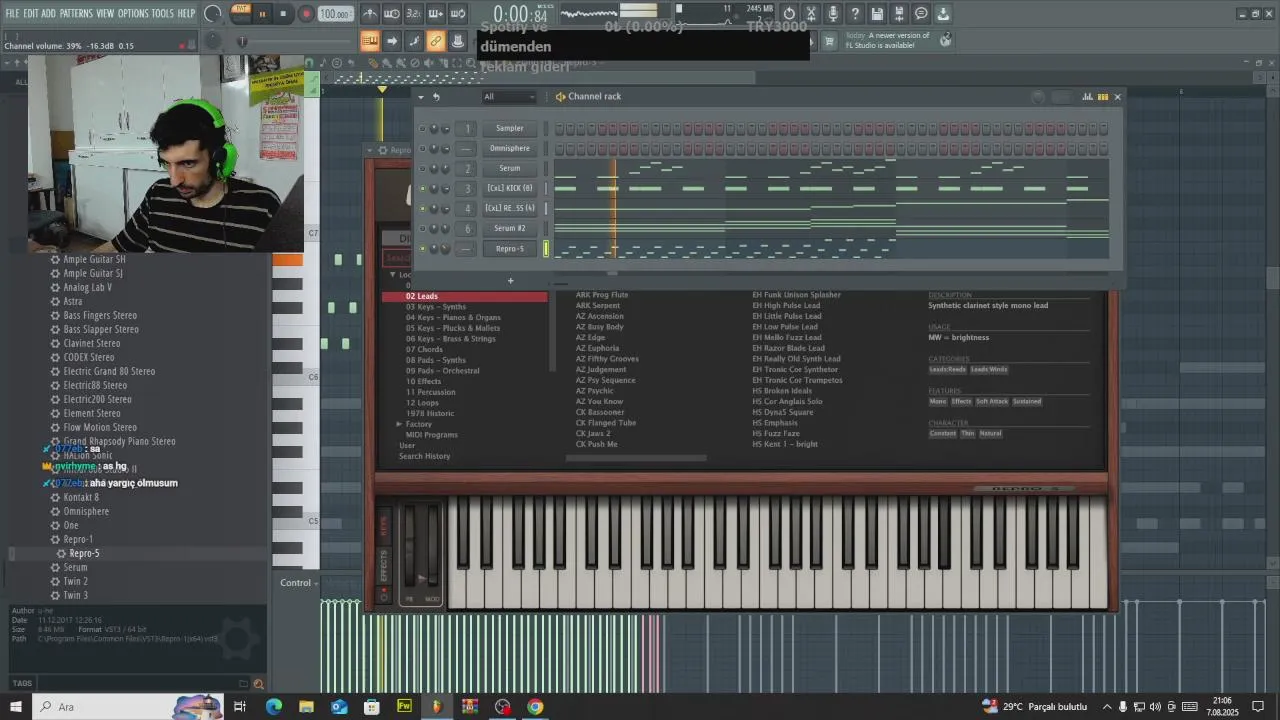The width and height of the screenshot is (1280, 720).
Task: Click the Repro preset list horizontal scrollbar
Action: tap(636, 458)
